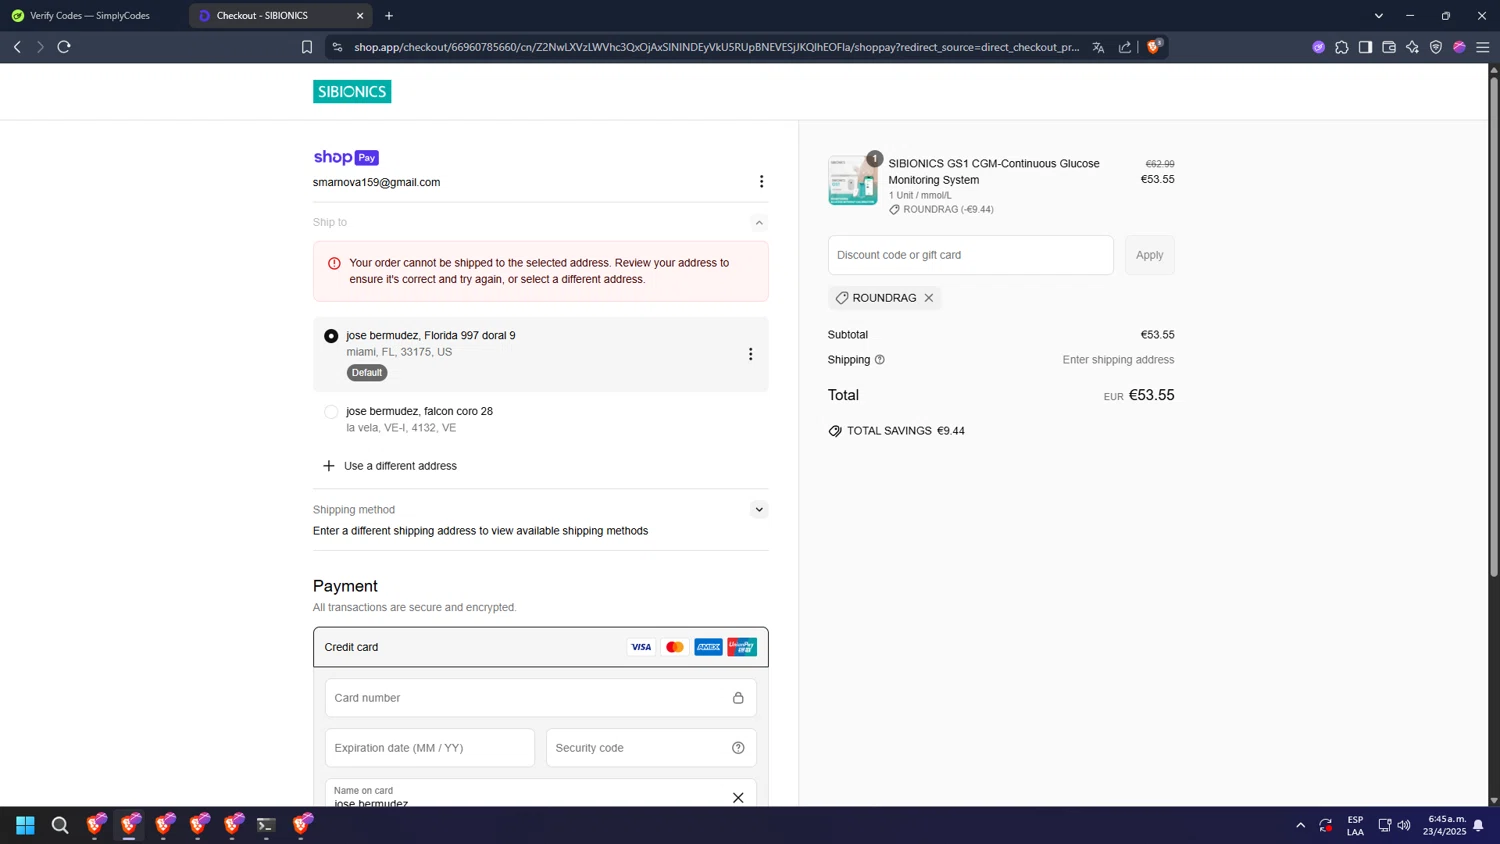This screenshot has height=844, width=1500.
Task: Focus the Expiration date field
Action: coord(430,748)
